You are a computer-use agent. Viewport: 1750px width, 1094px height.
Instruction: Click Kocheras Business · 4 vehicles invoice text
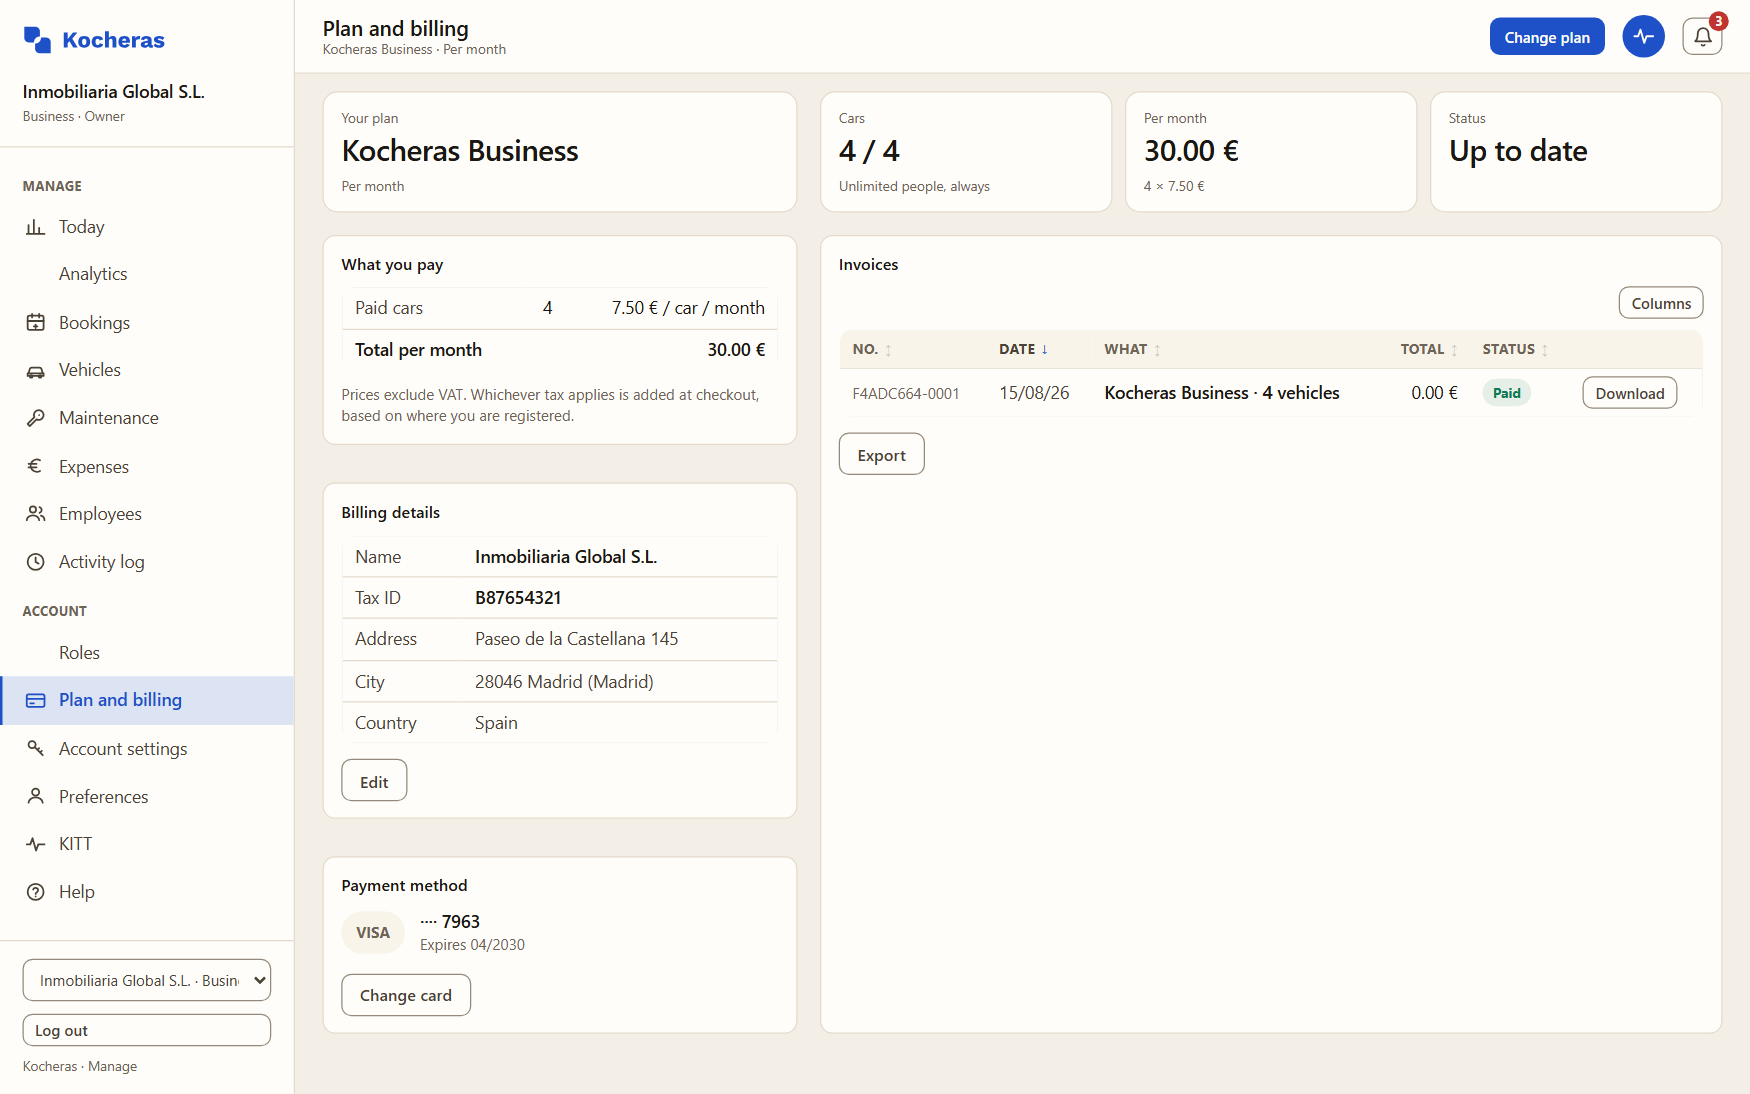pos(1222,393)
